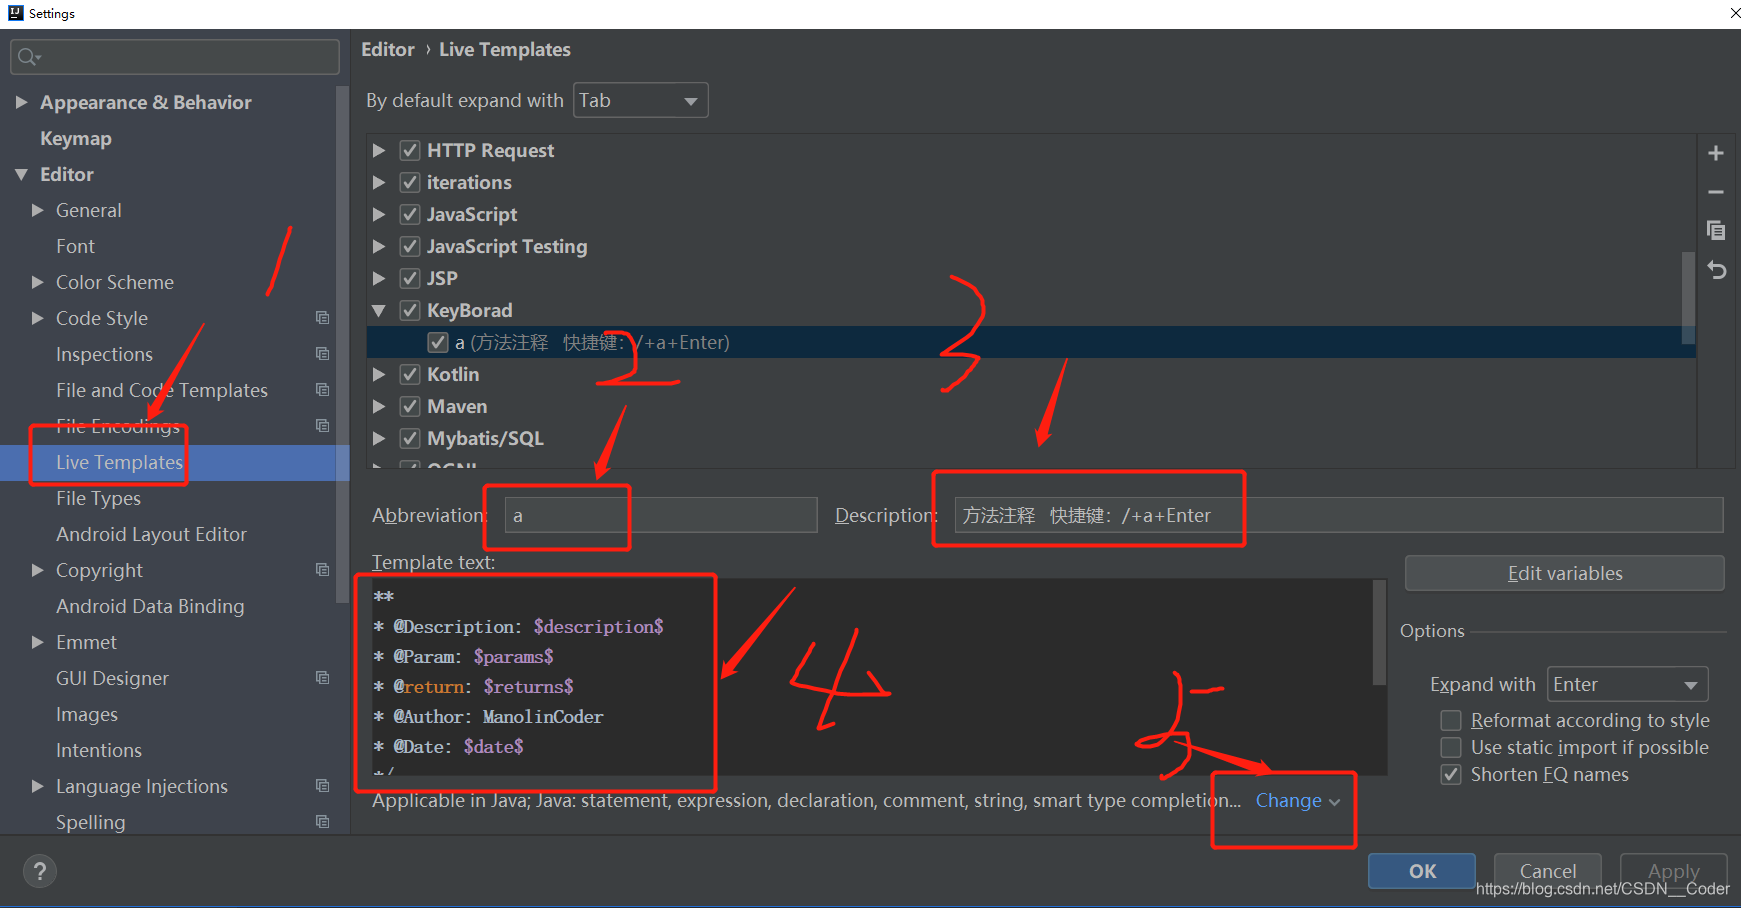Enable Reformat according to style
Viewport: 1741px width, 908px height.
tap(1450, 720)
